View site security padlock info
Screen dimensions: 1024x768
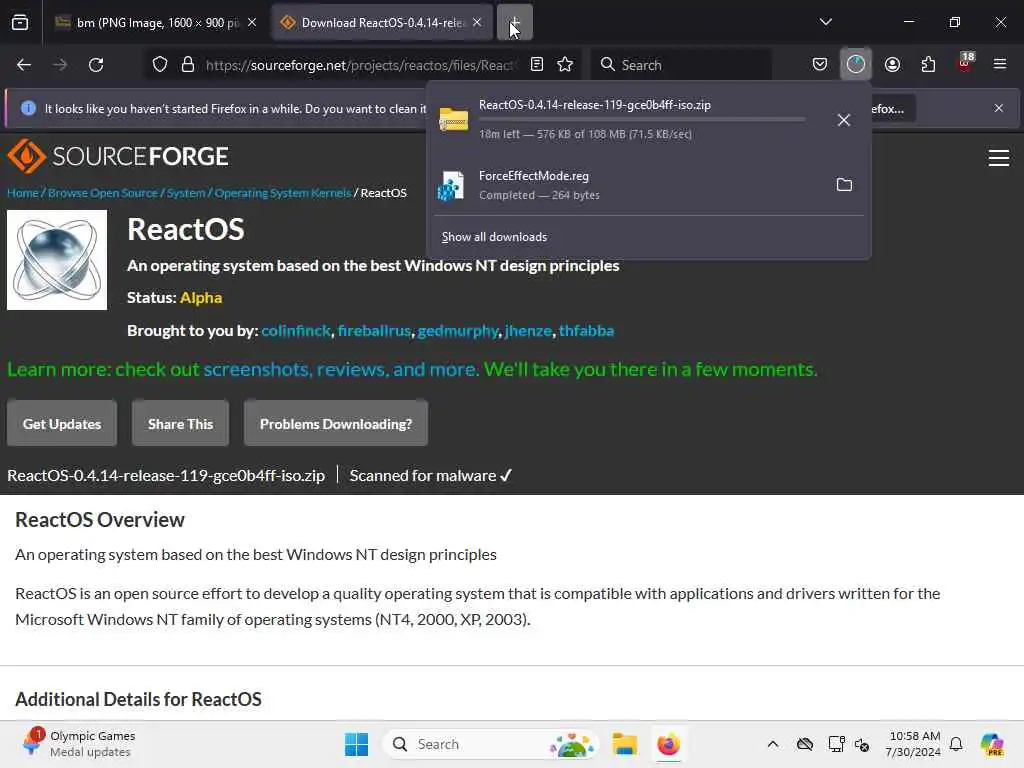[x=188, y=65]
